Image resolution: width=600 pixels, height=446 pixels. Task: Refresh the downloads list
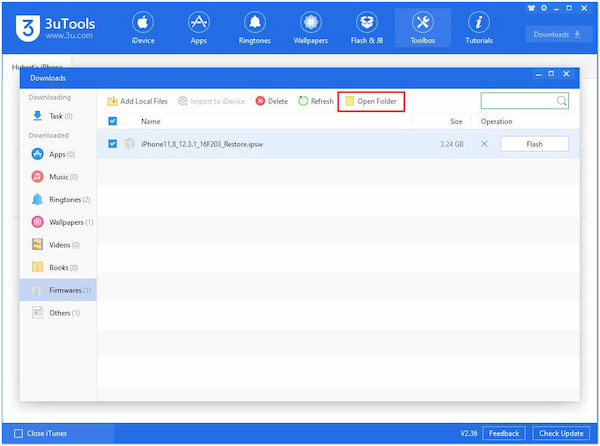(316, 101)
